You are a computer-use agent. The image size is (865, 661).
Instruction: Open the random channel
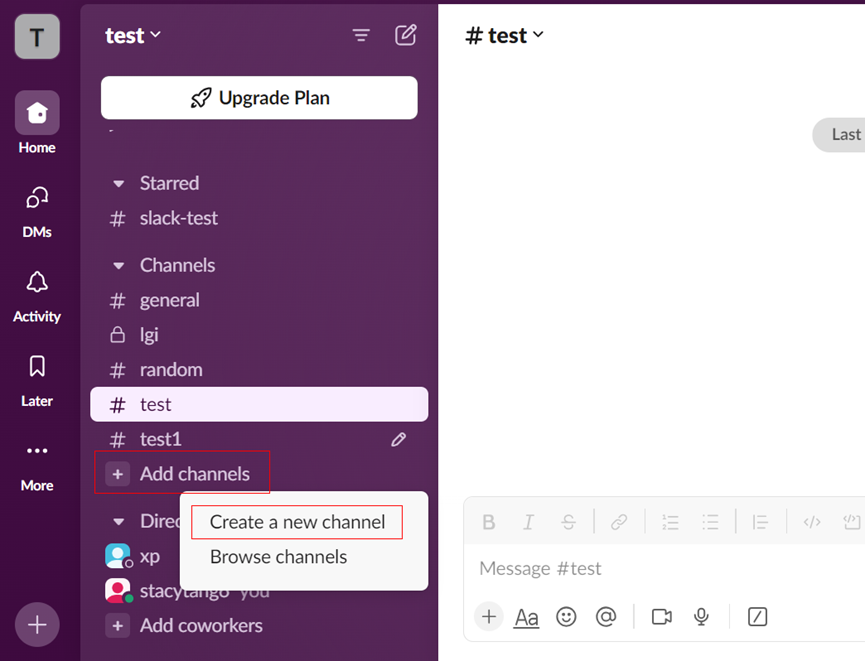pyautogui.click(x=259, y=370)
